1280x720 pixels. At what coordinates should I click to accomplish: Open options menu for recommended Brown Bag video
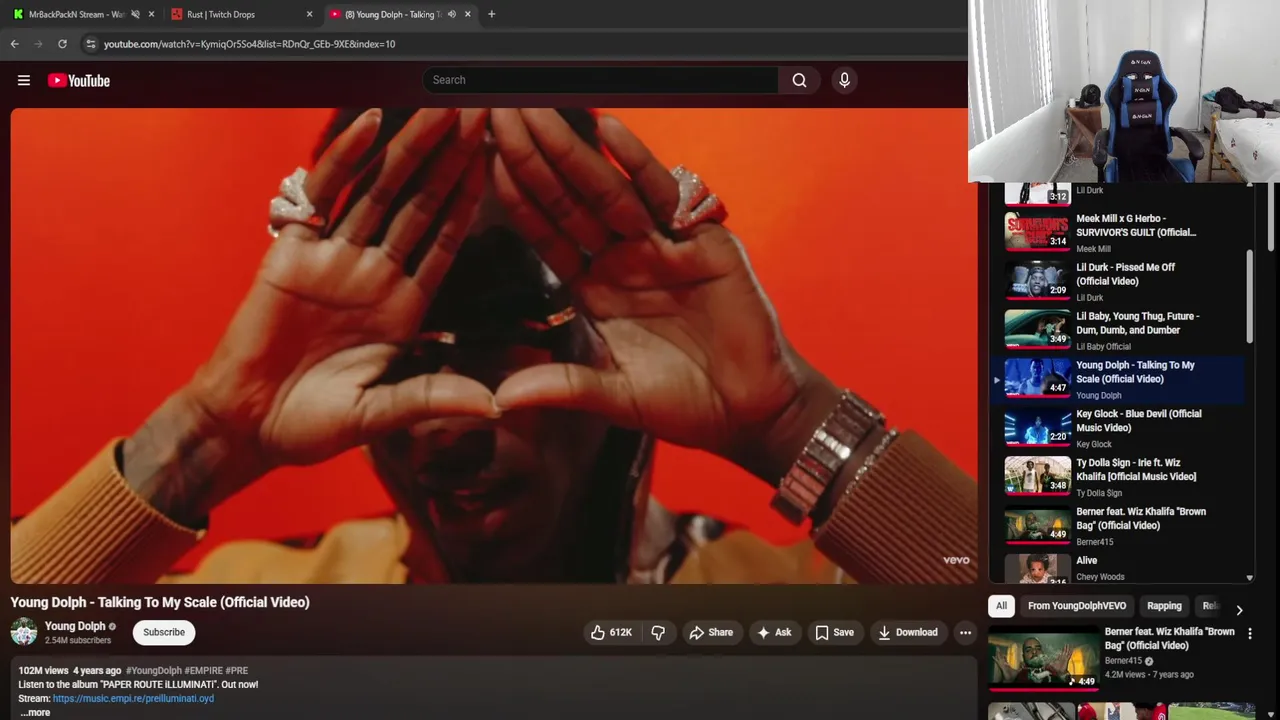coord(1249,633)
